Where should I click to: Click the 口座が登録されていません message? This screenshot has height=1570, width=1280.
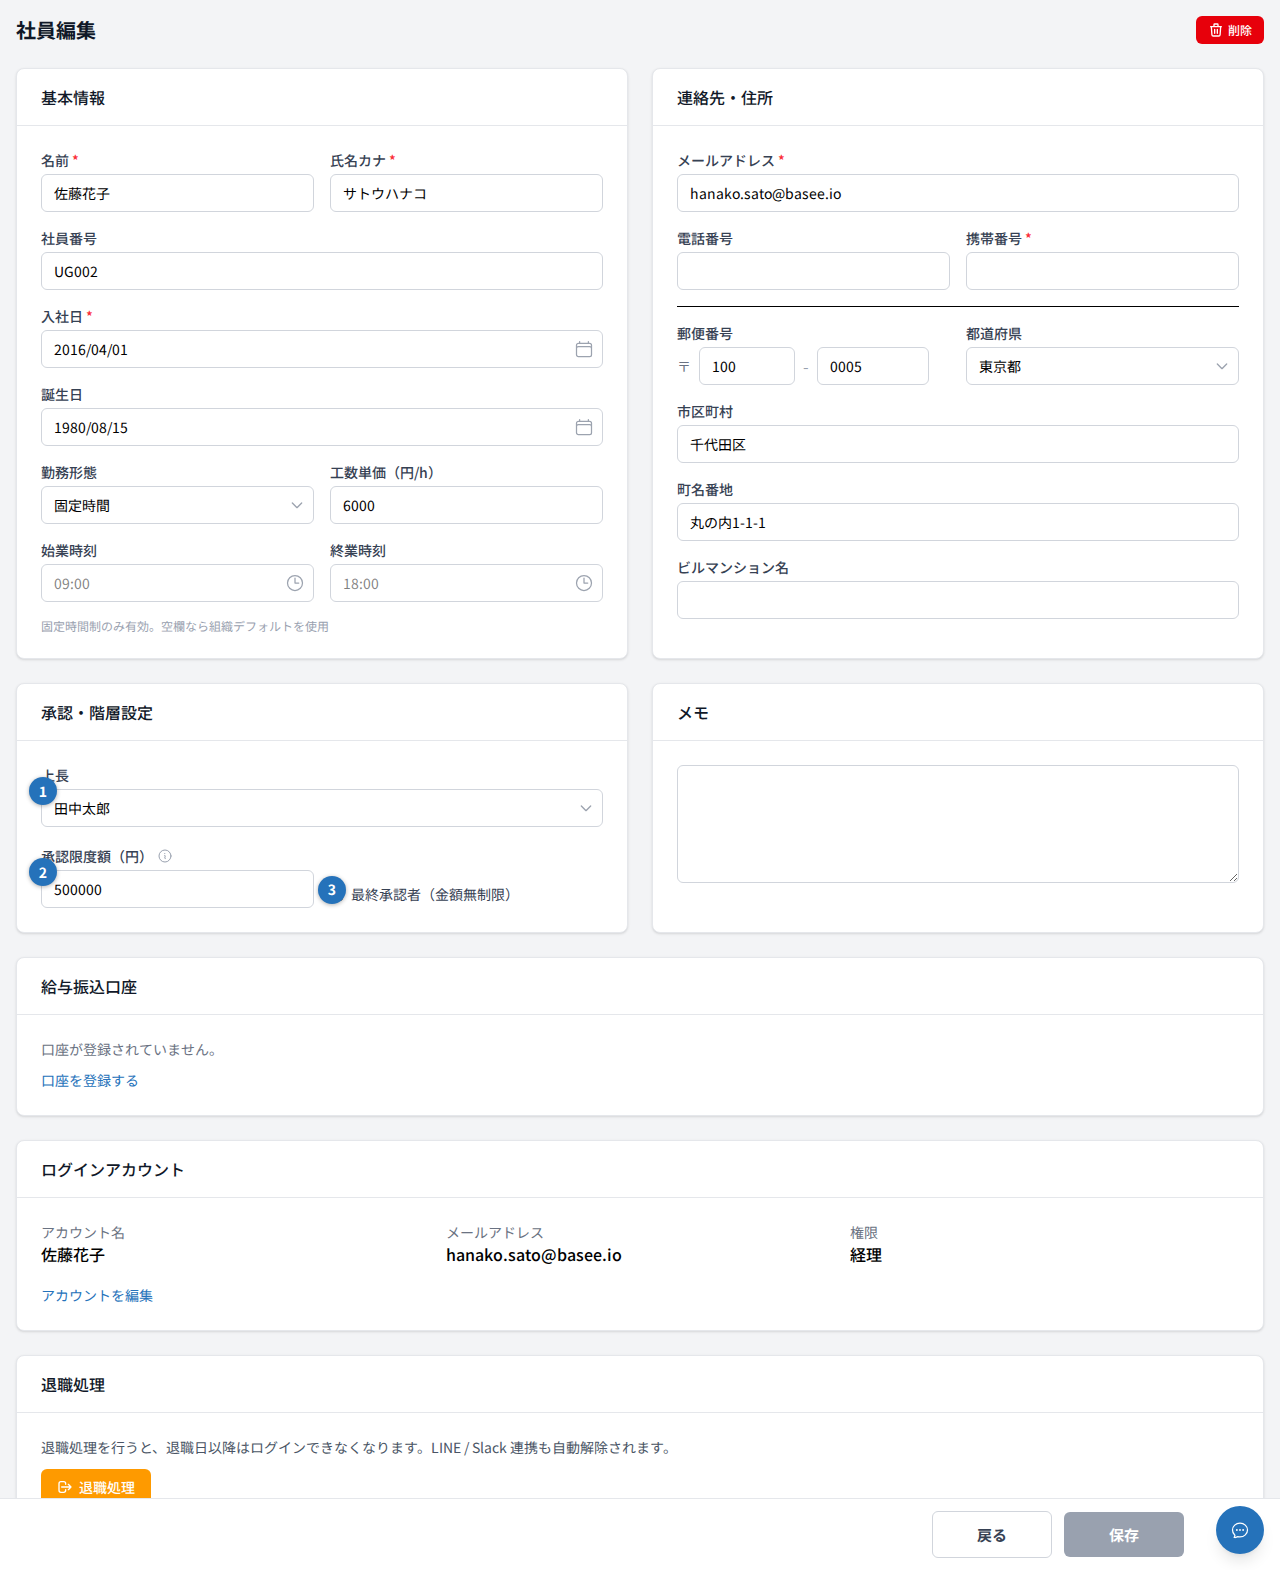pyautogui.click(x=130, y=1050)
